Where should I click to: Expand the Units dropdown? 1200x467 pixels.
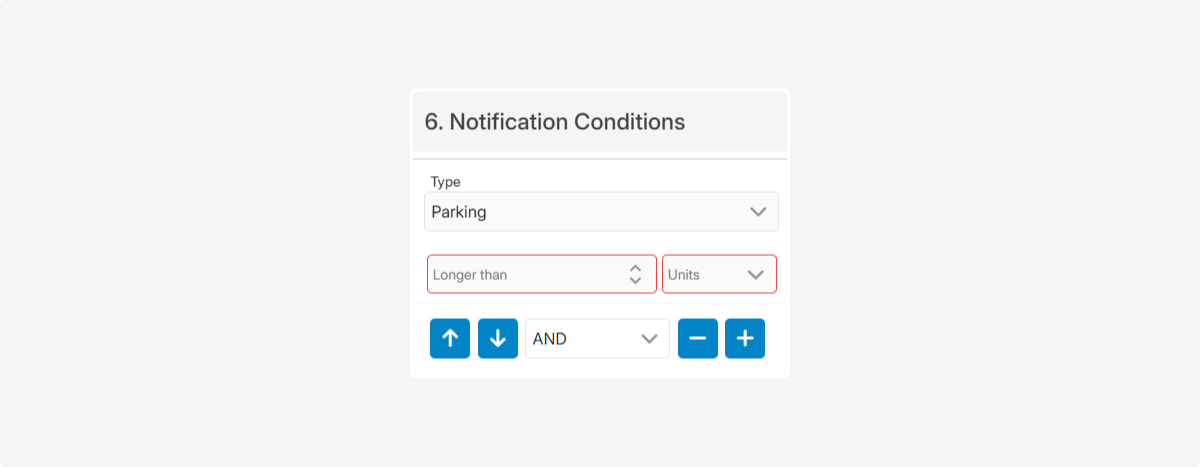[719, 274]
